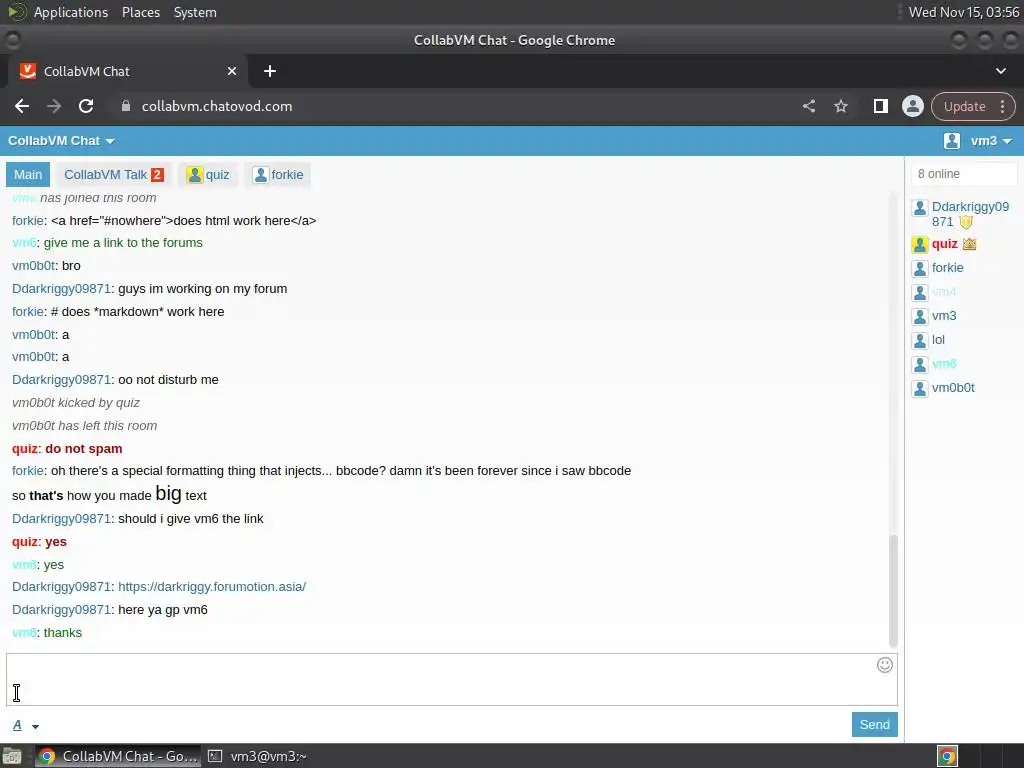The image size is (1024, 768).
Task: Click the address bar URL
Action: click(217, 106)
